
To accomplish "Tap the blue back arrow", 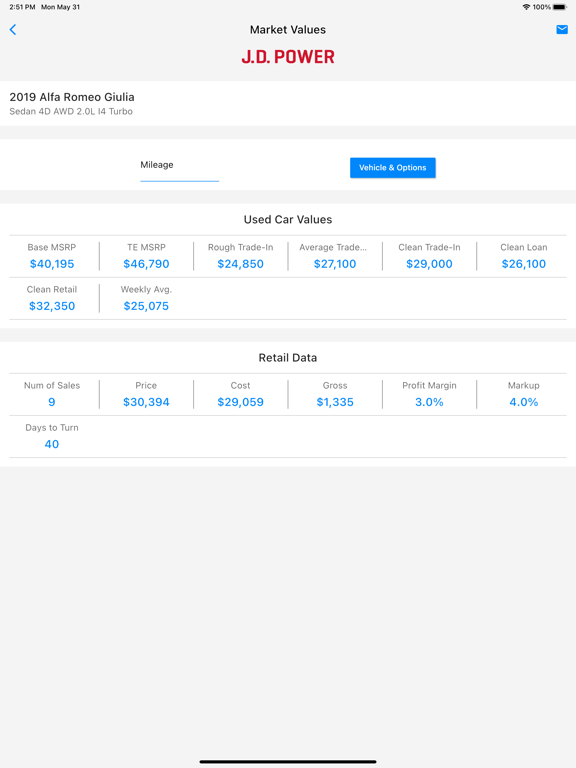I will click(13, 30).
